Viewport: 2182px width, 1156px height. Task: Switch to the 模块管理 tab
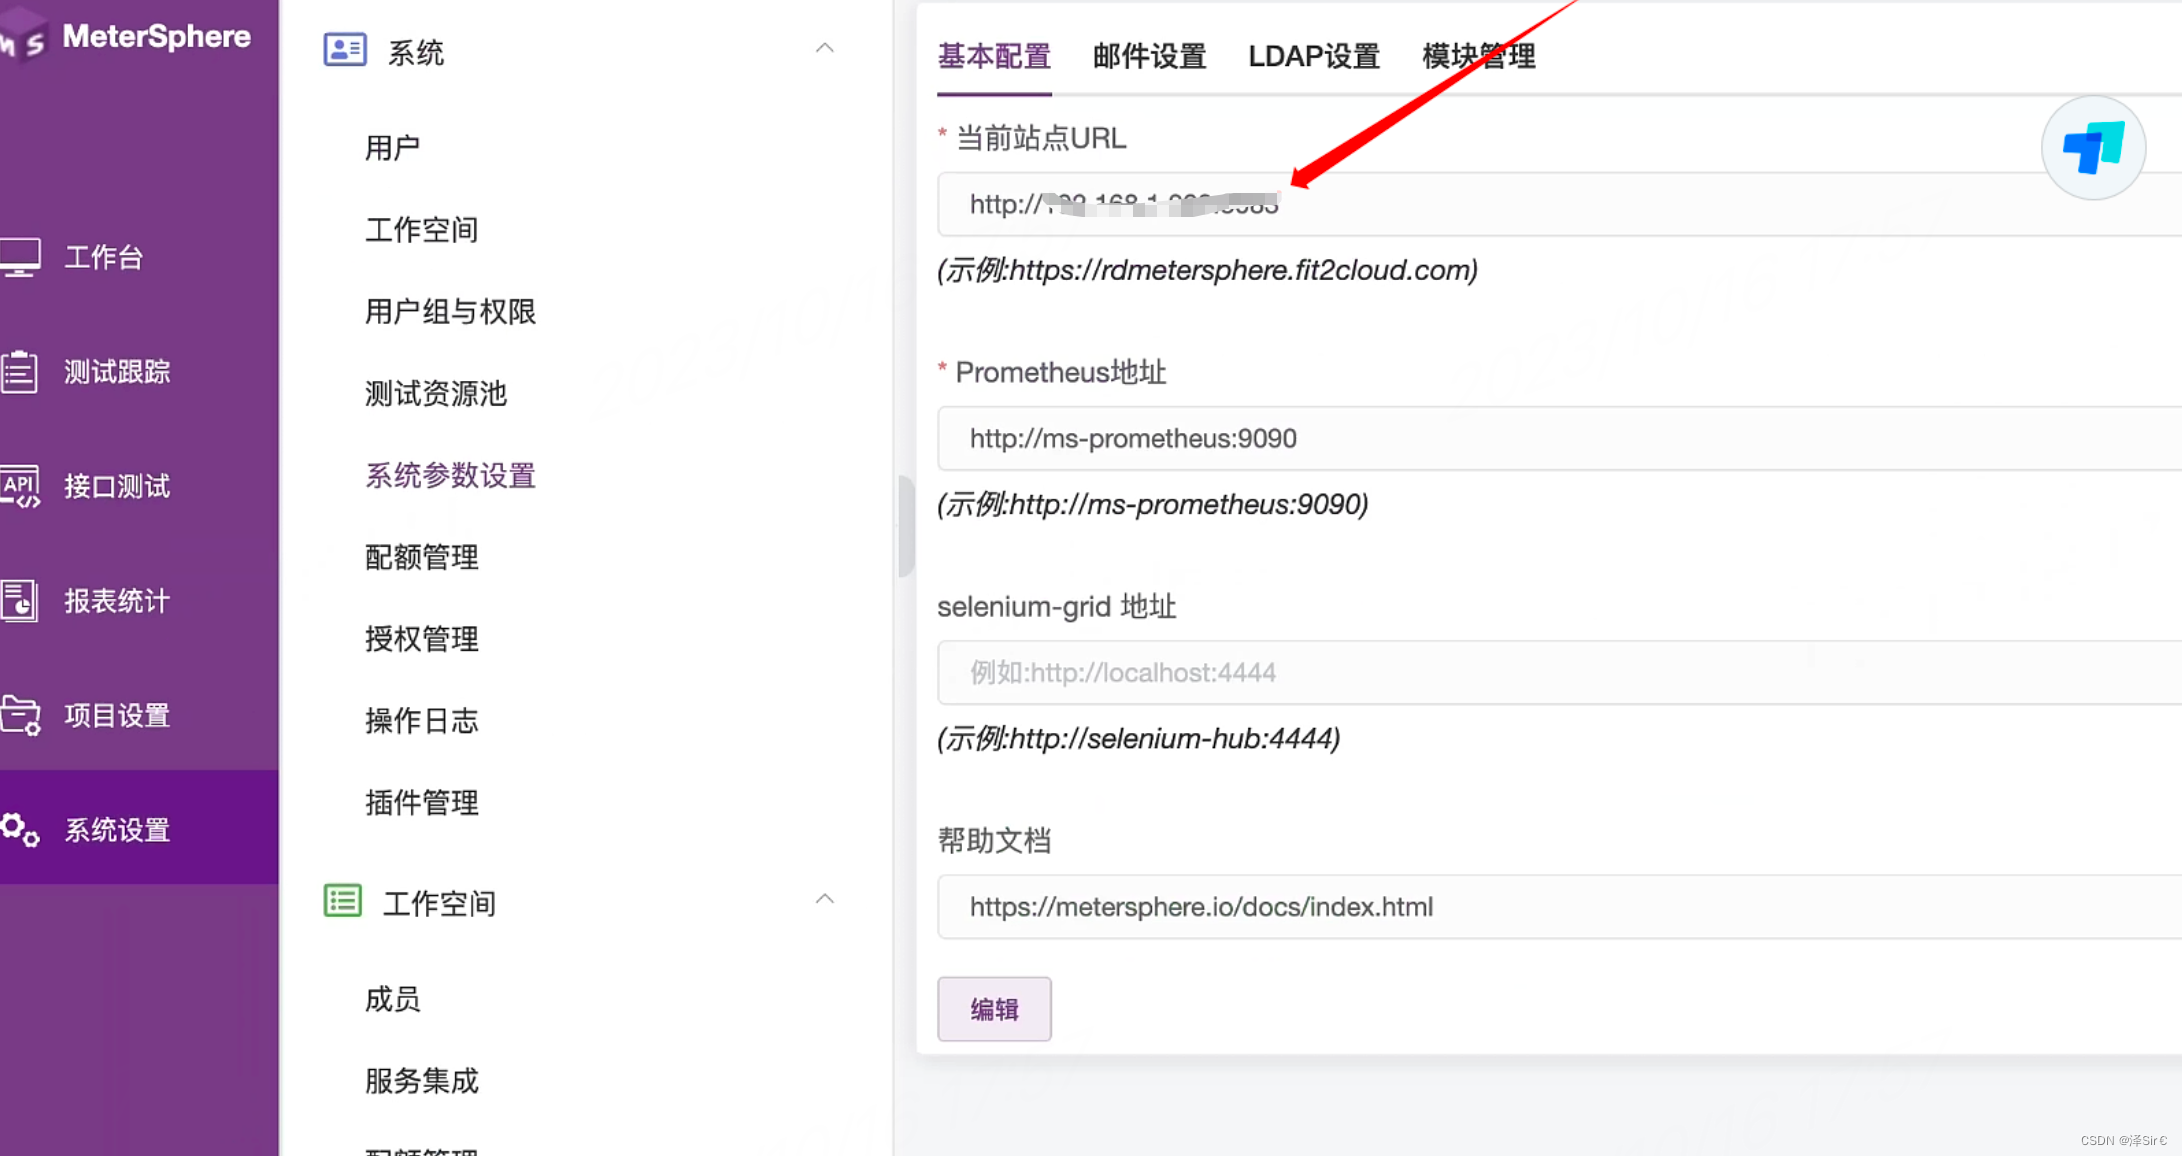pos(1479,56)
